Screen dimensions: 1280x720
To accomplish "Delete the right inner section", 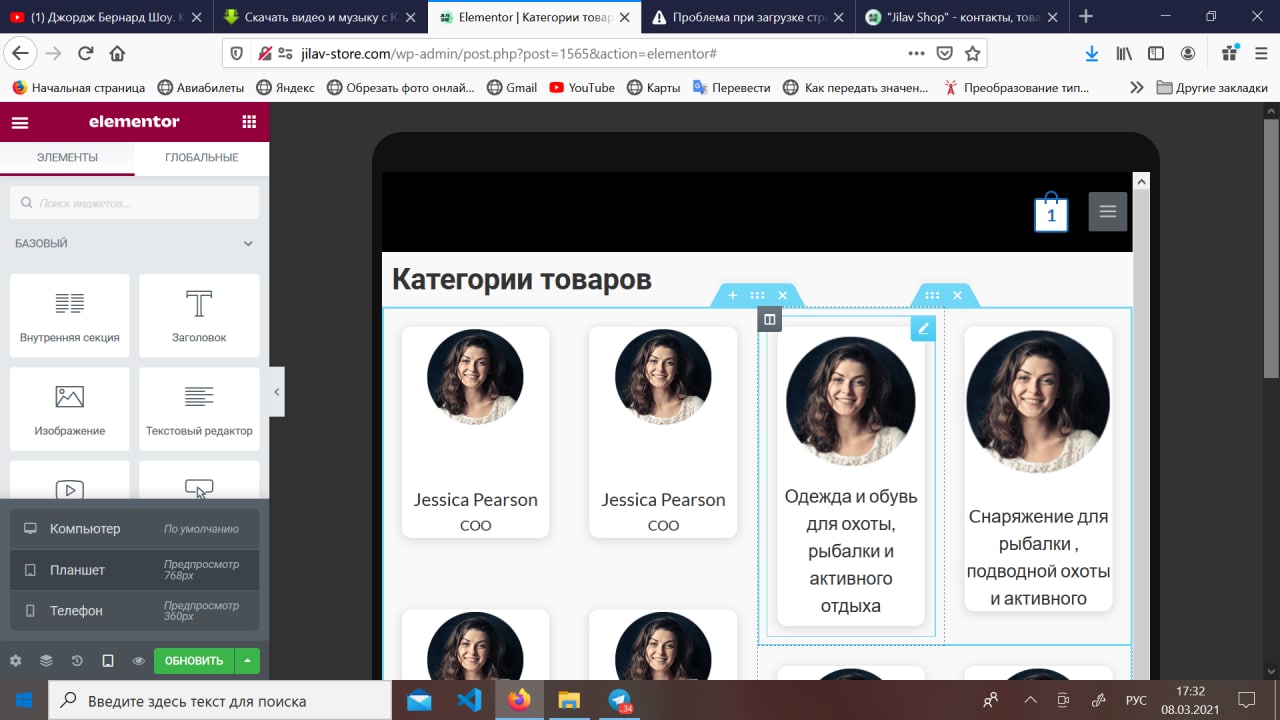I will (x=957, y=295).
